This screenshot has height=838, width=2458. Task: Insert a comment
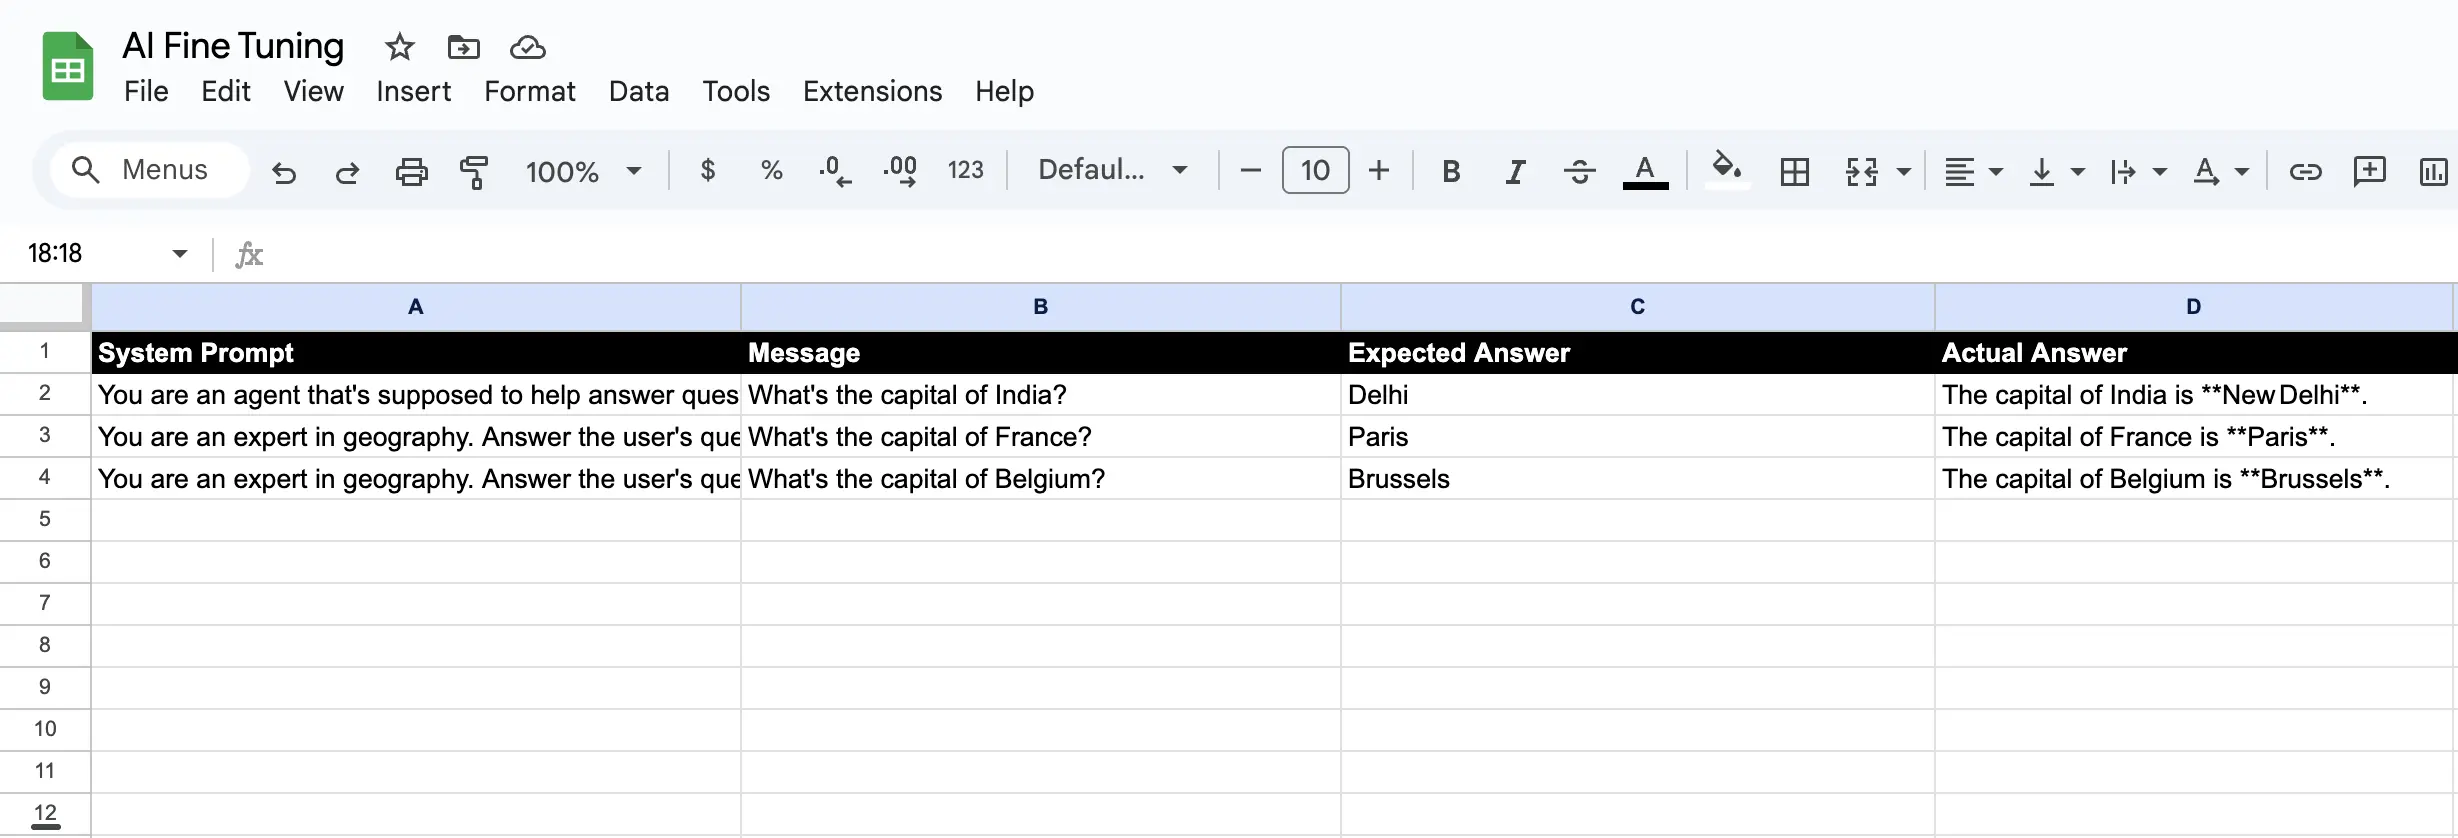click(2369, 171)
